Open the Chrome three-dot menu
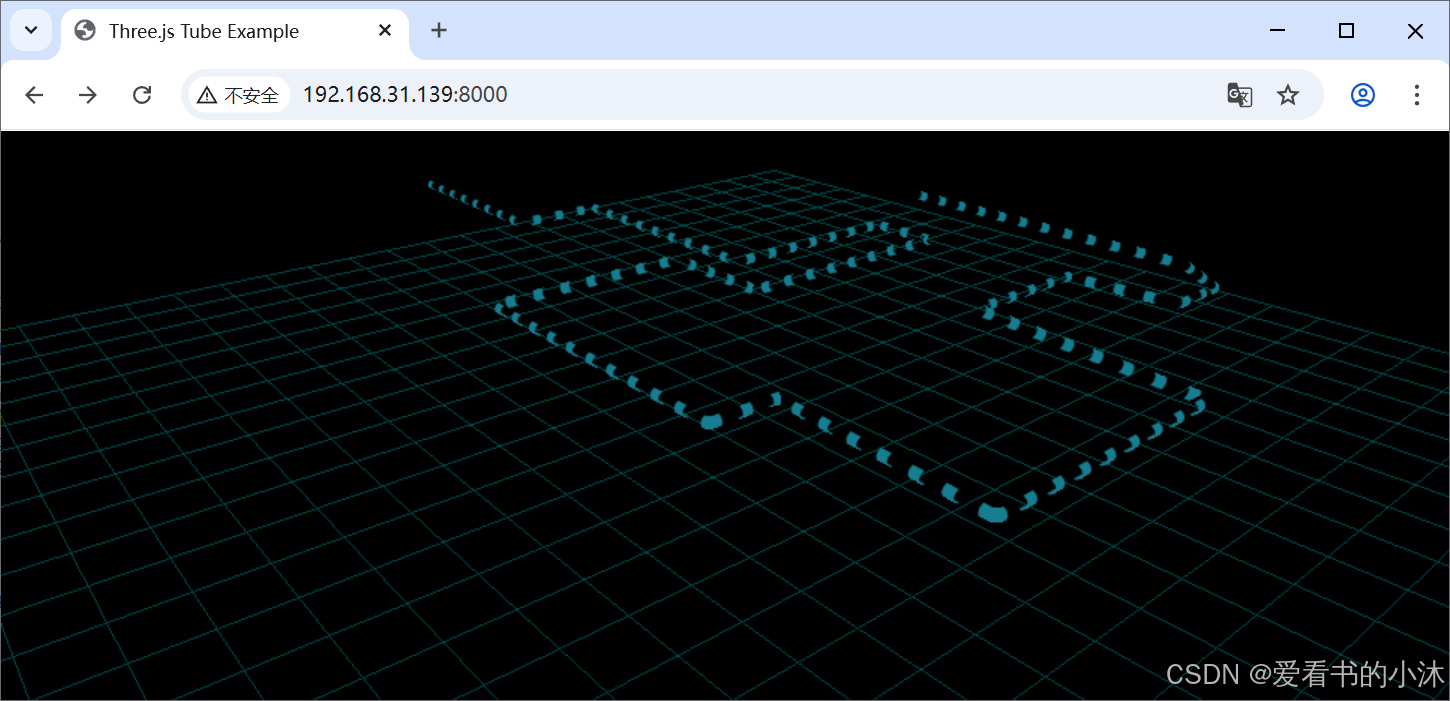This screenshot has height=701, width=1450. (x=1416, y=95)
